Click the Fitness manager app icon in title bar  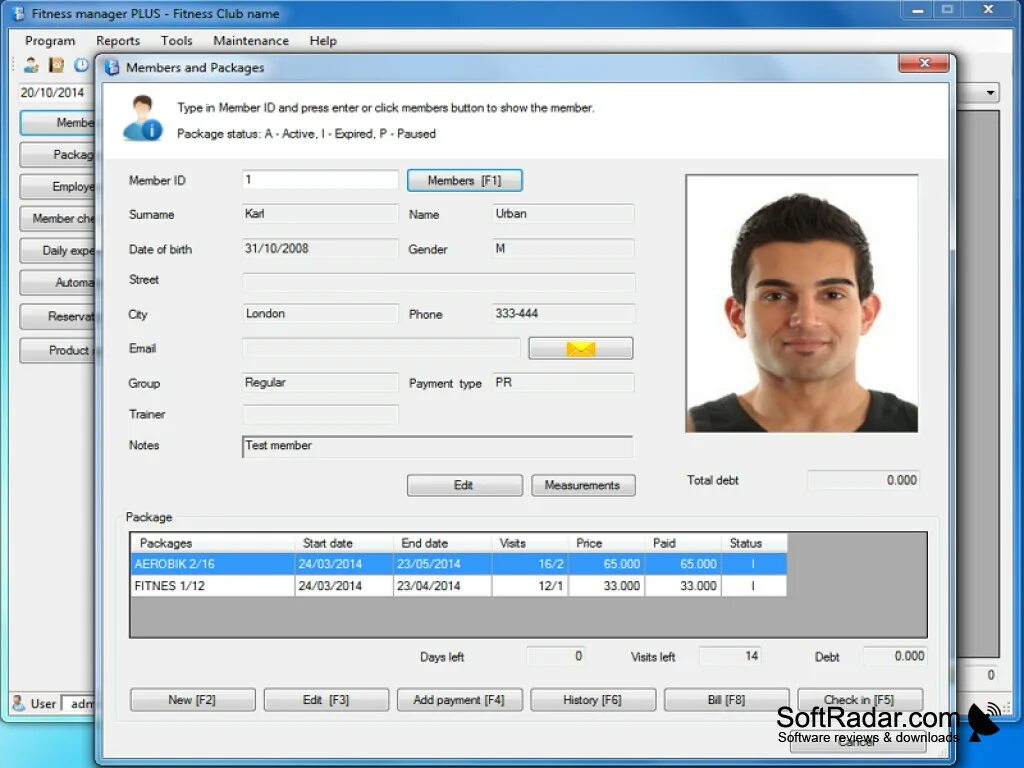pos(18,13)
